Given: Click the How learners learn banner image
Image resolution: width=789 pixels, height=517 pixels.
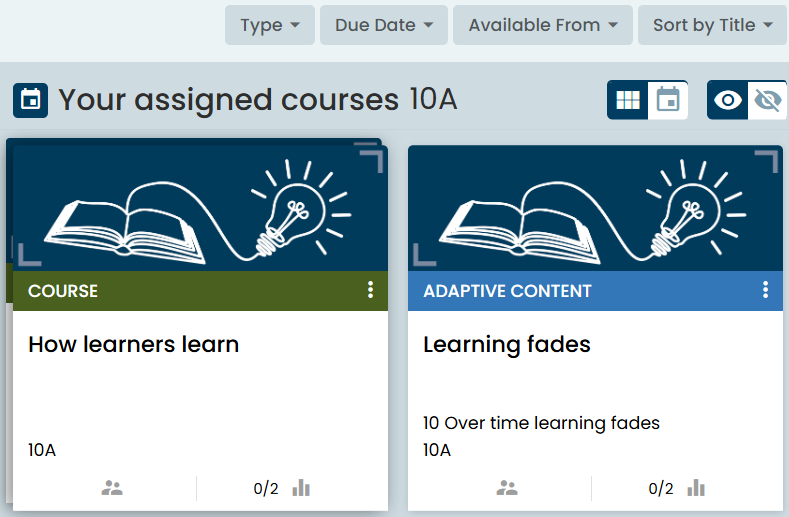Looking at the screenshot, I should coord(200,208).
